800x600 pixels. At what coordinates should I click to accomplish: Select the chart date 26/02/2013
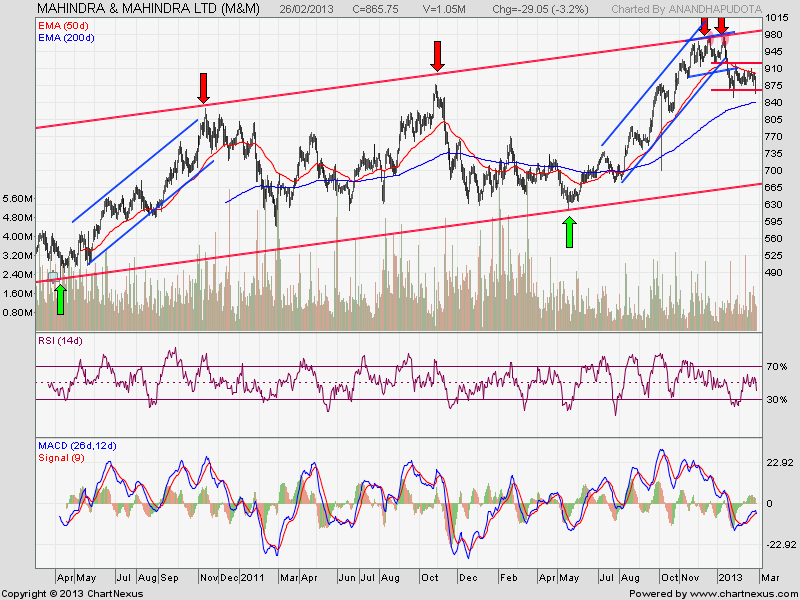click(306, 9)
